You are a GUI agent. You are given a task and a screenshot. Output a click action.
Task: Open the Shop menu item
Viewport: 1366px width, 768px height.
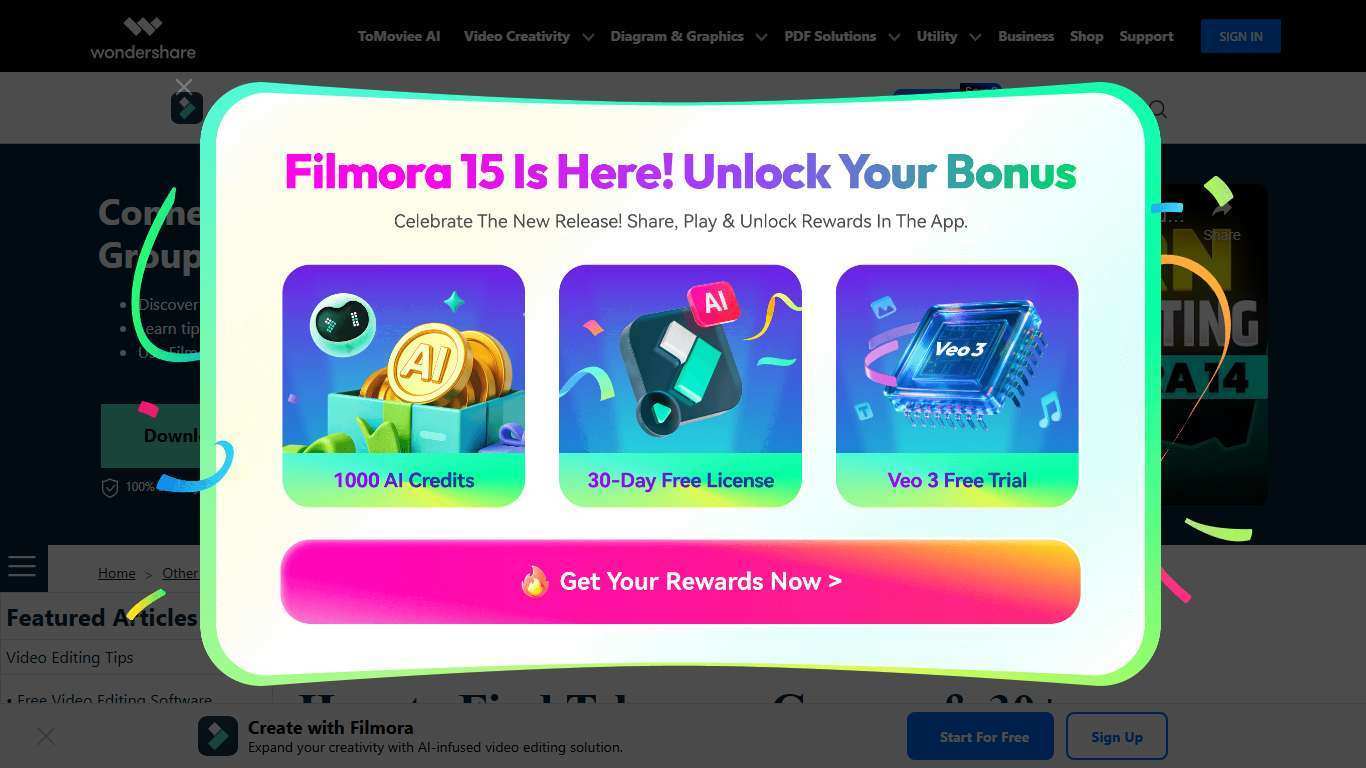coord(1086,36)
